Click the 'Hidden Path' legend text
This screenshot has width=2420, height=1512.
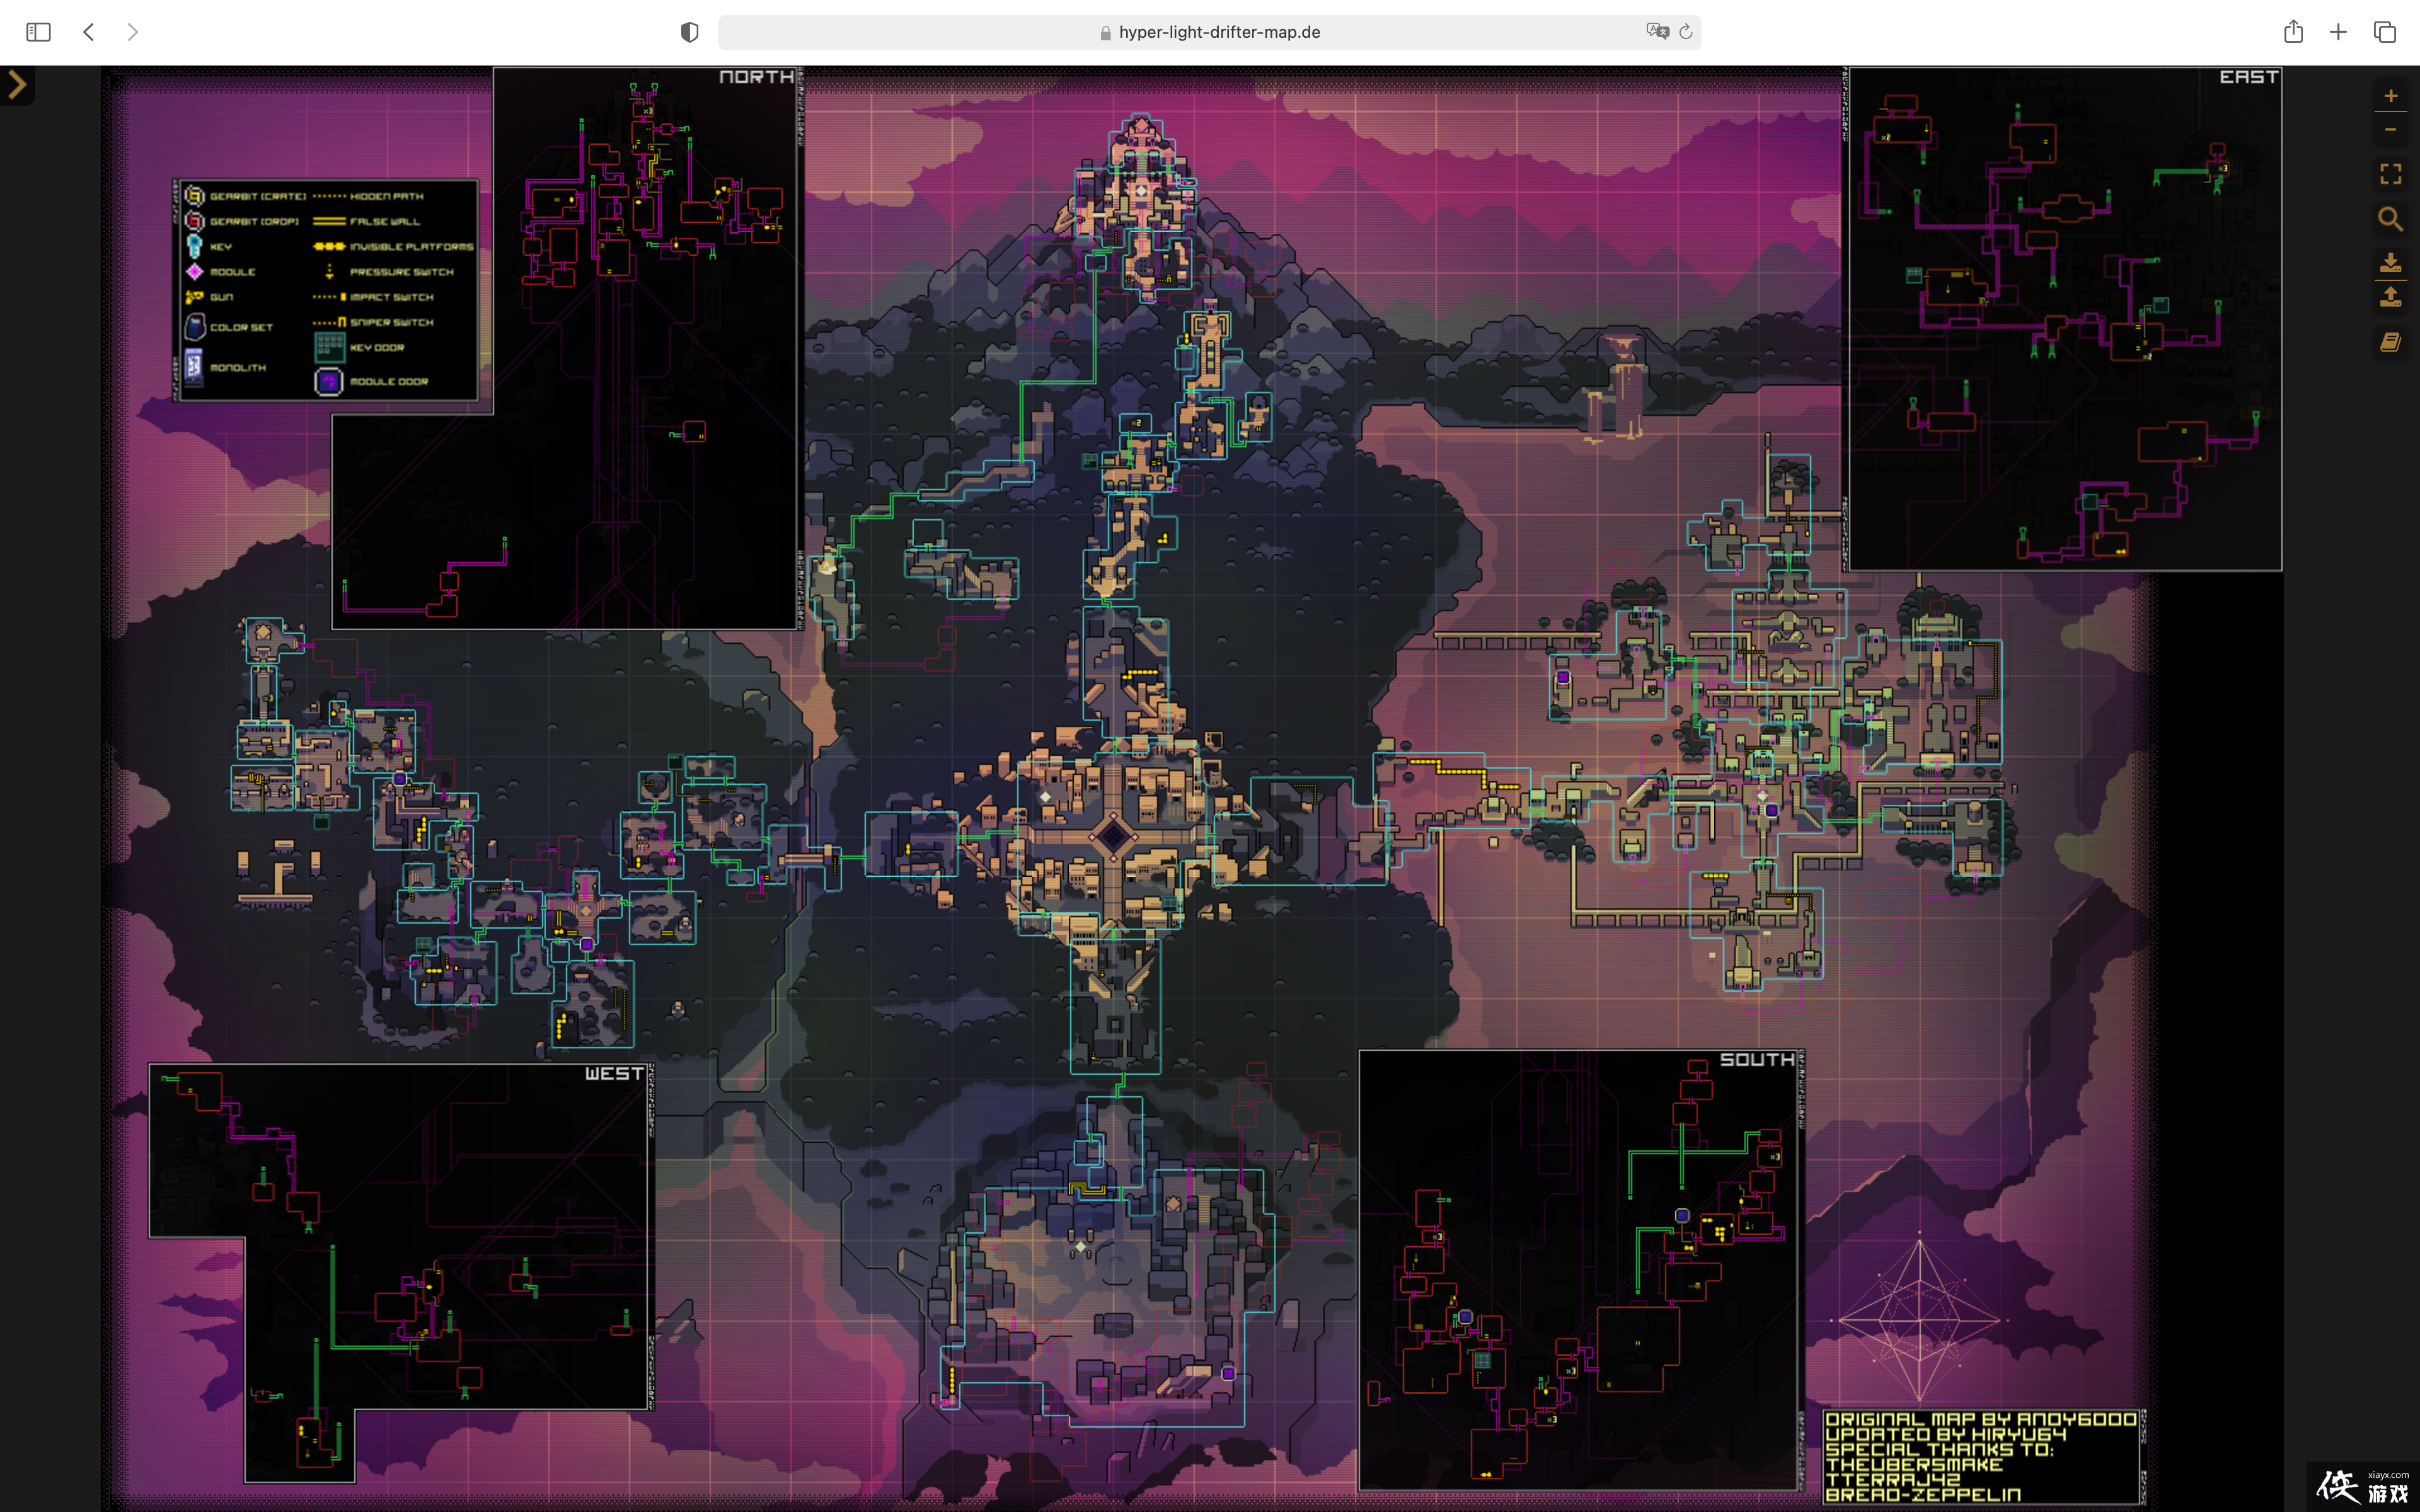[386, 196]
